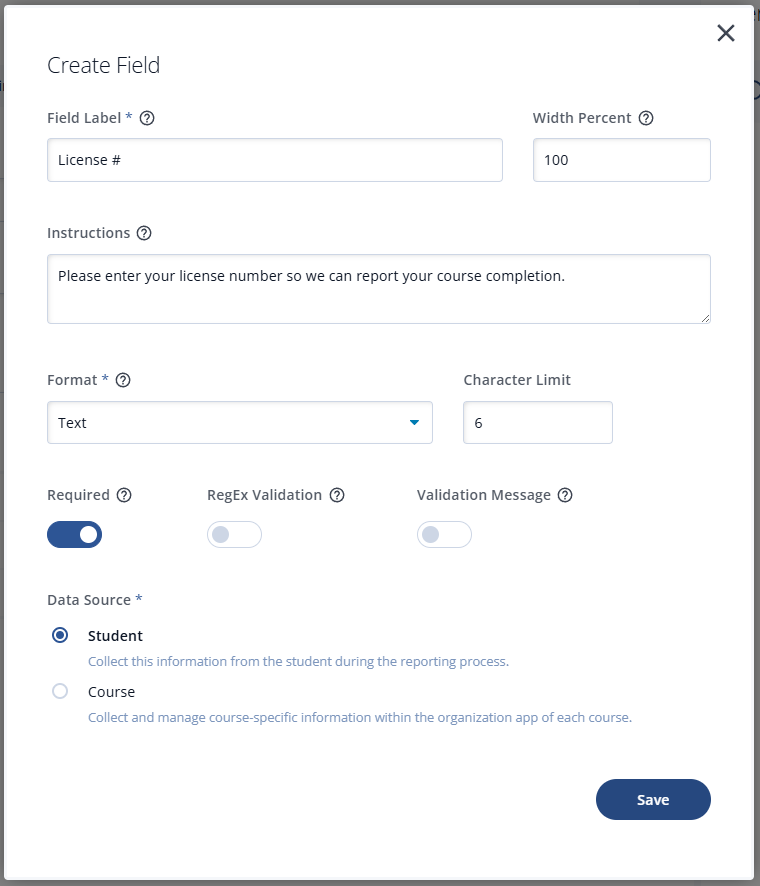This screenshot has width=760, height=886.
Task: Click the Instructions help question mark
Action: pyautogui.click(x=144, y=233)
